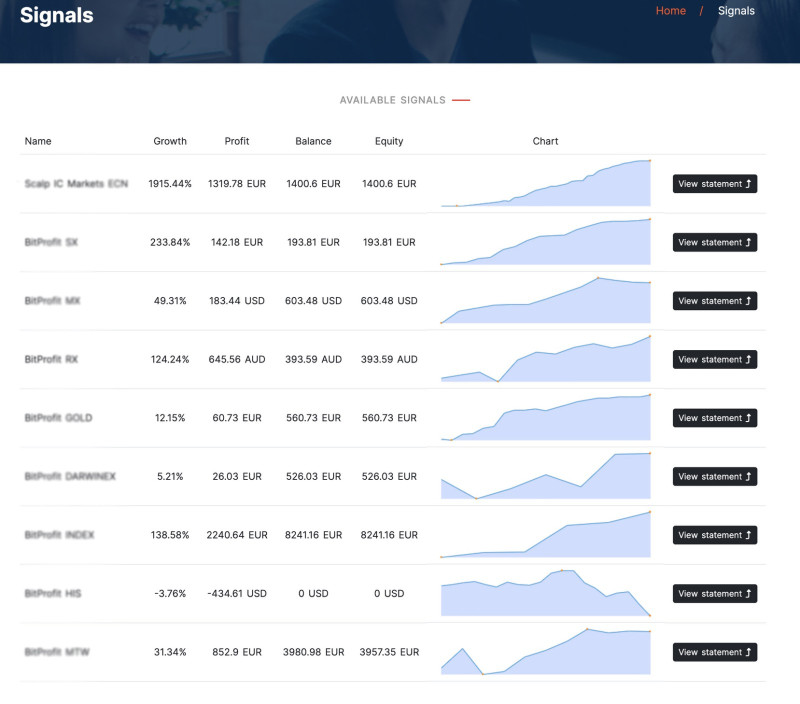Image resolution: width=800 pixels, height=704 pixels.
Task: Click View statement for BitProfit MTW
Action: (x=714, y=652)
